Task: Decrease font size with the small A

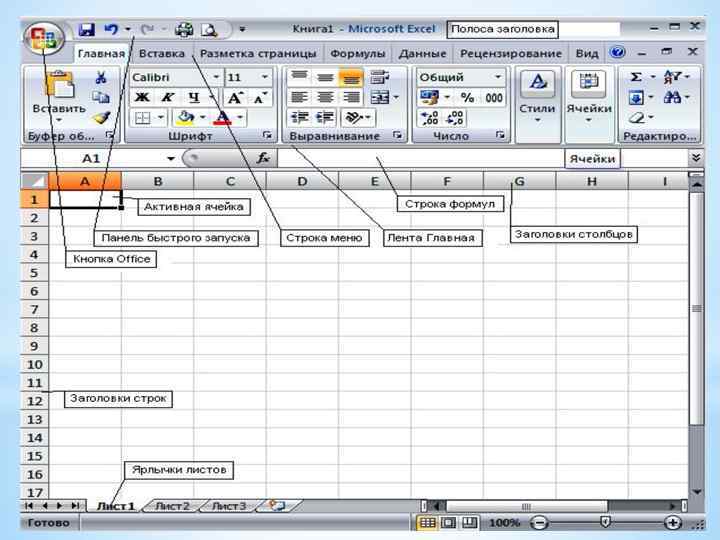Action: click(x=260, y=98)
